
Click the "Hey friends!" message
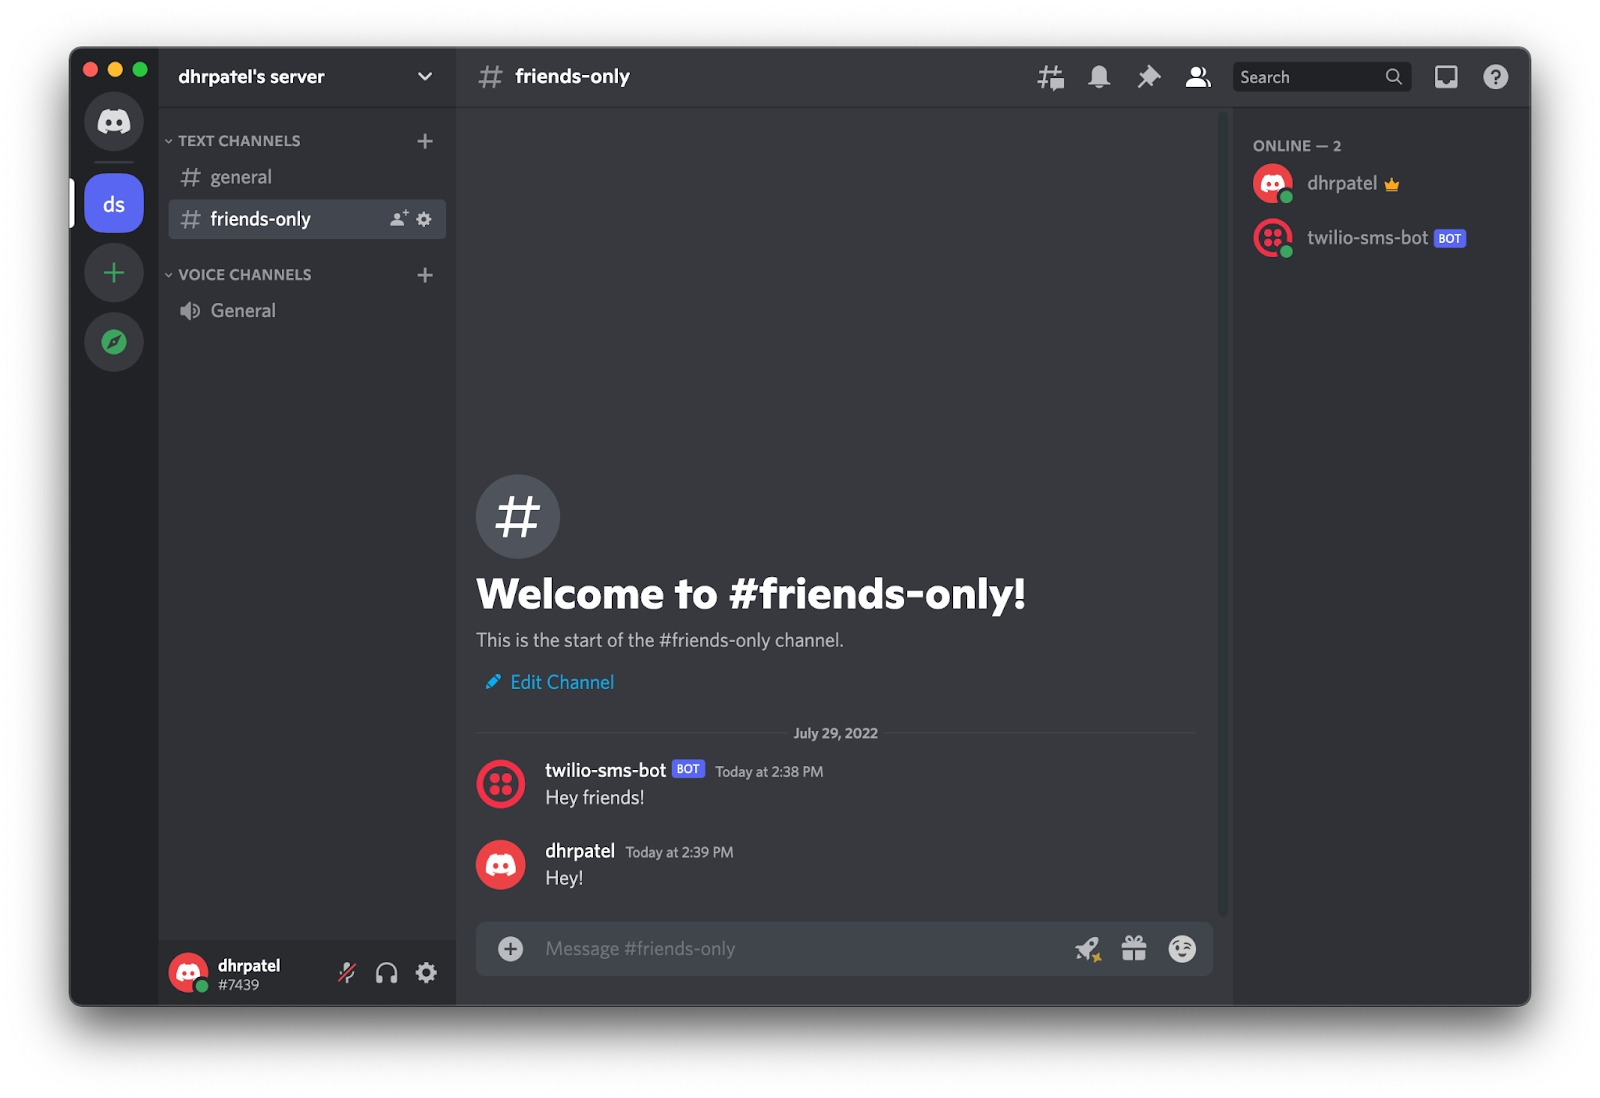(x=595, y=798)
